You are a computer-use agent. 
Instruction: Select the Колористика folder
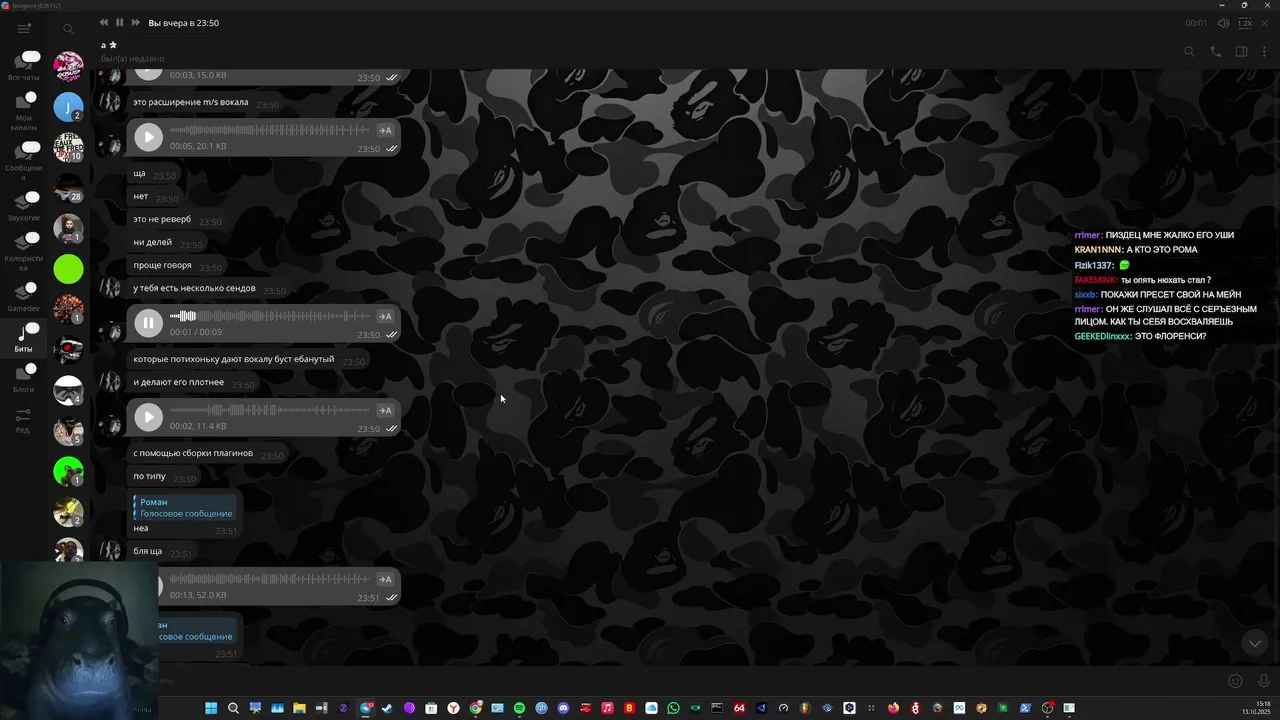[24, 252]
